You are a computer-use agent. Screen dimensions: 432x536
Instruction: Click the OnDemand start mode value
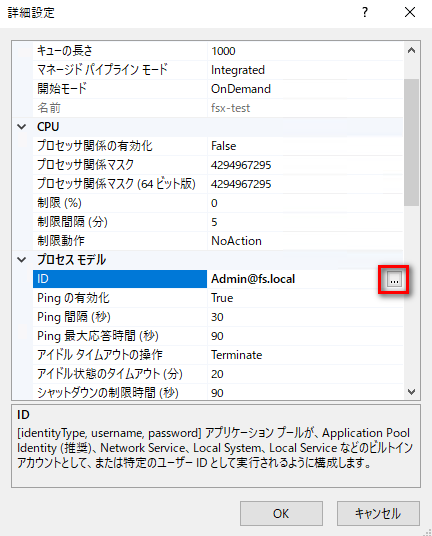point(241,89)
